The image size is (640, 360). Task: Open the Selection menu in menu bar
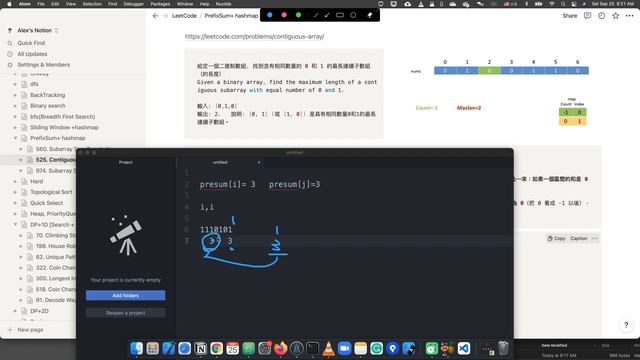[x=92, y=4]
